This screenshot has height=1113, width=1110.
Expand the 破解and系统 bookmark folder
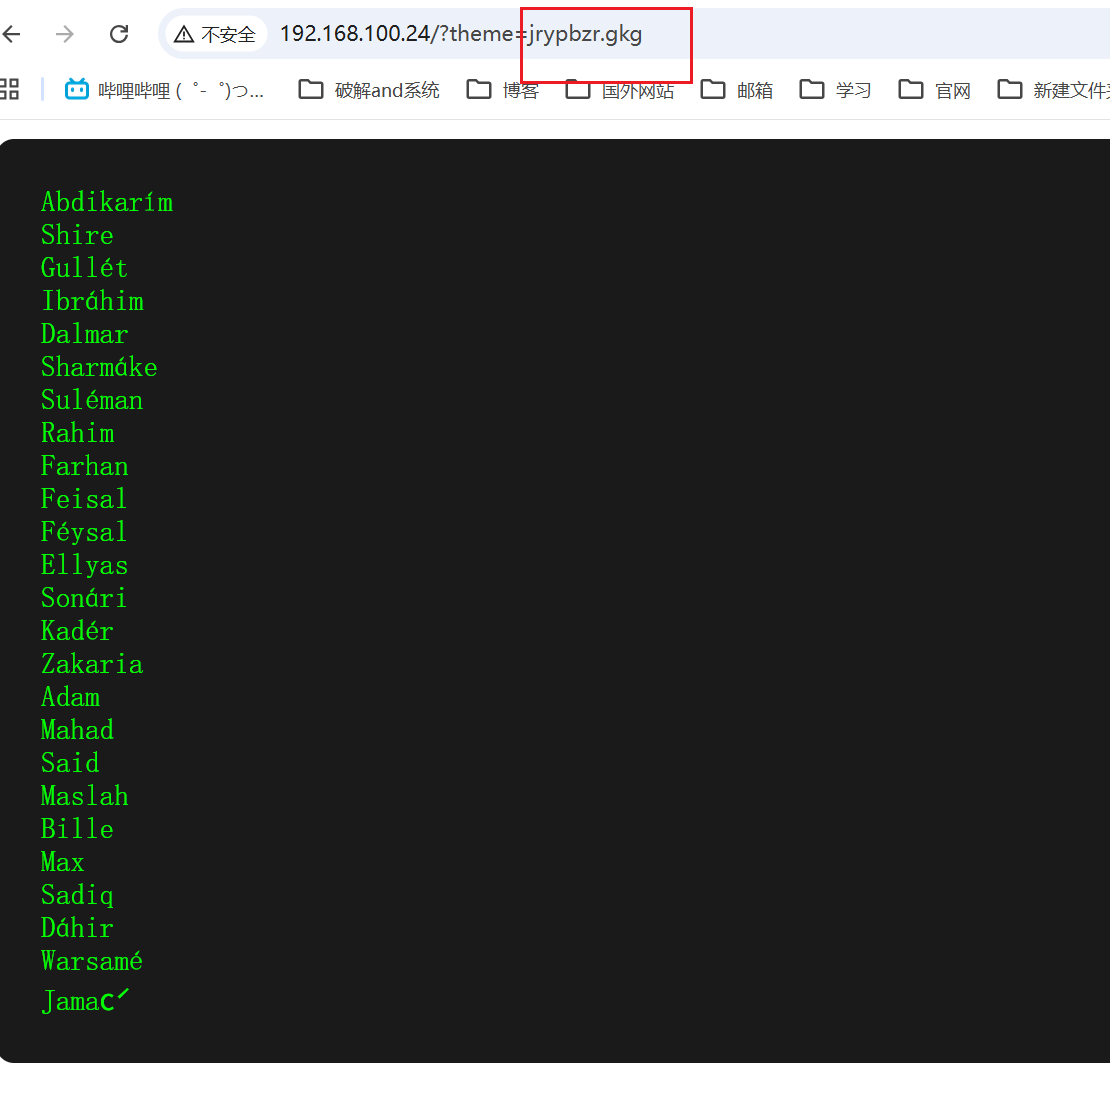(x=370, y=90)
